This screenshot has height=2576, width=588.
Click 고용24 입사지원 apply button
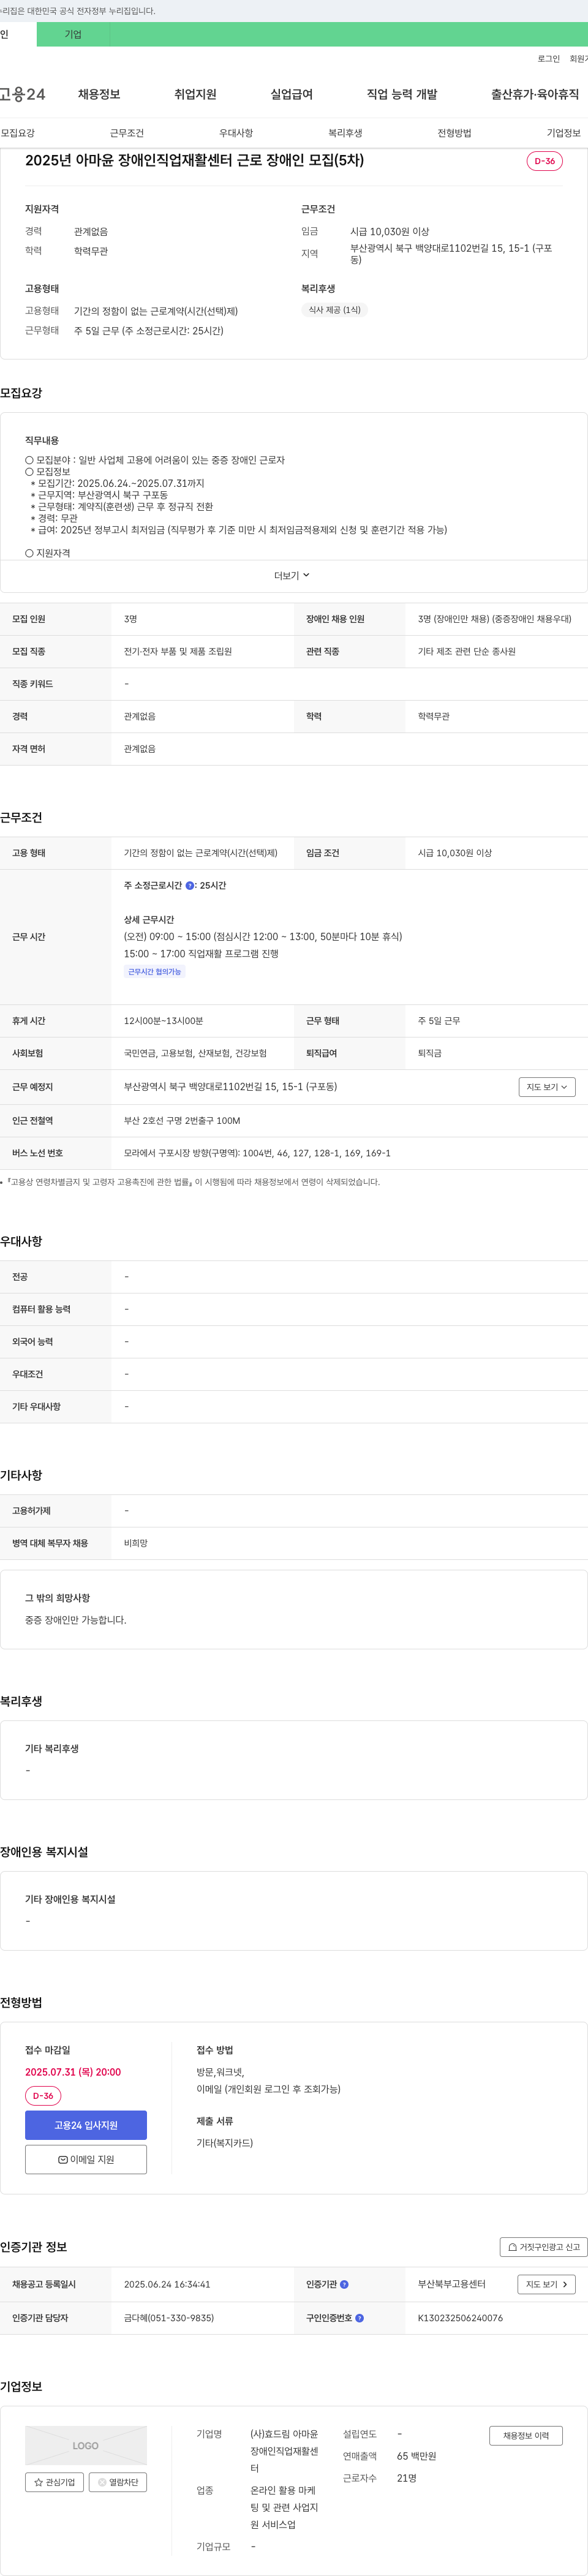(86, 2124)
